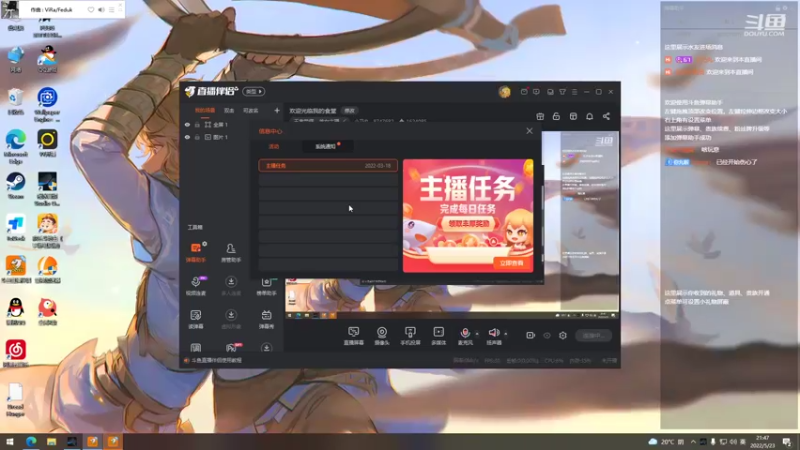Open the hamburger menu in title bar
800x450 pixels.
(x=574, y=92)
